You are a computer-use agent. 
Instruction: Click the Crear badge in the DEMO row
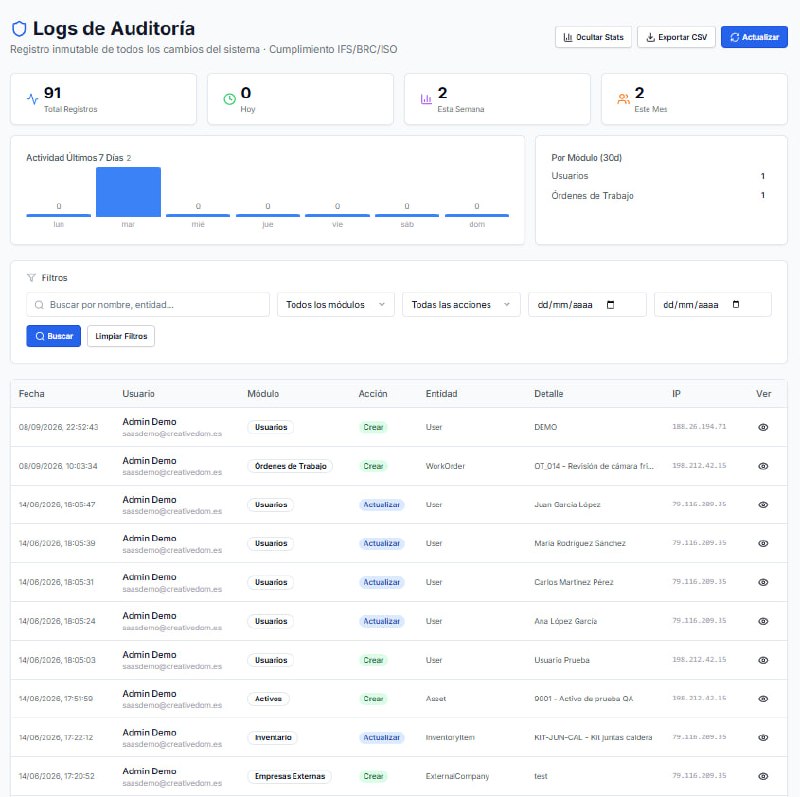[x=373, y=427]
